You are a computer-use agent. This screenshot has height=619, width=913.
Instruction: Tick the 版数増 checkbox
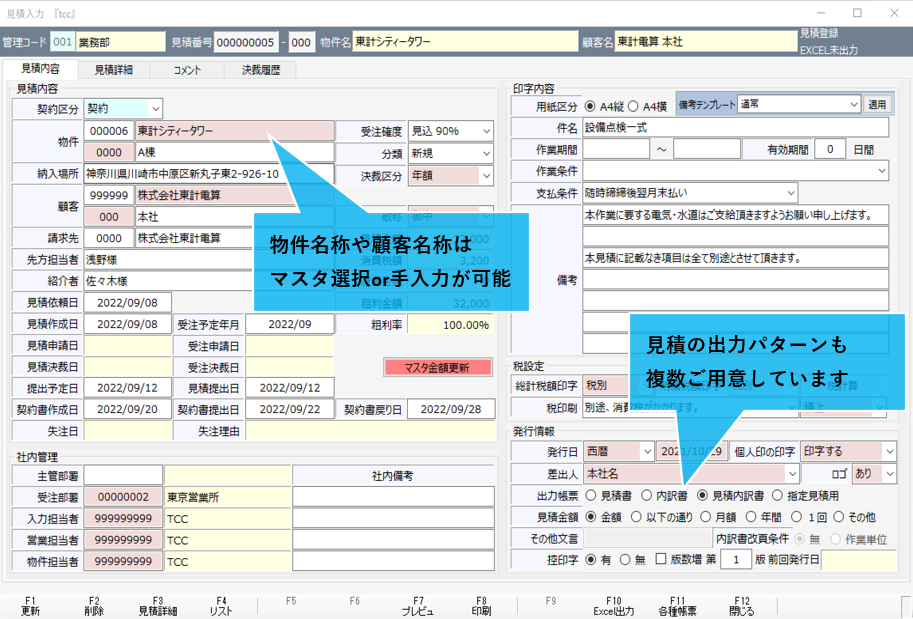pyautogui.click(x=661, y=559)
